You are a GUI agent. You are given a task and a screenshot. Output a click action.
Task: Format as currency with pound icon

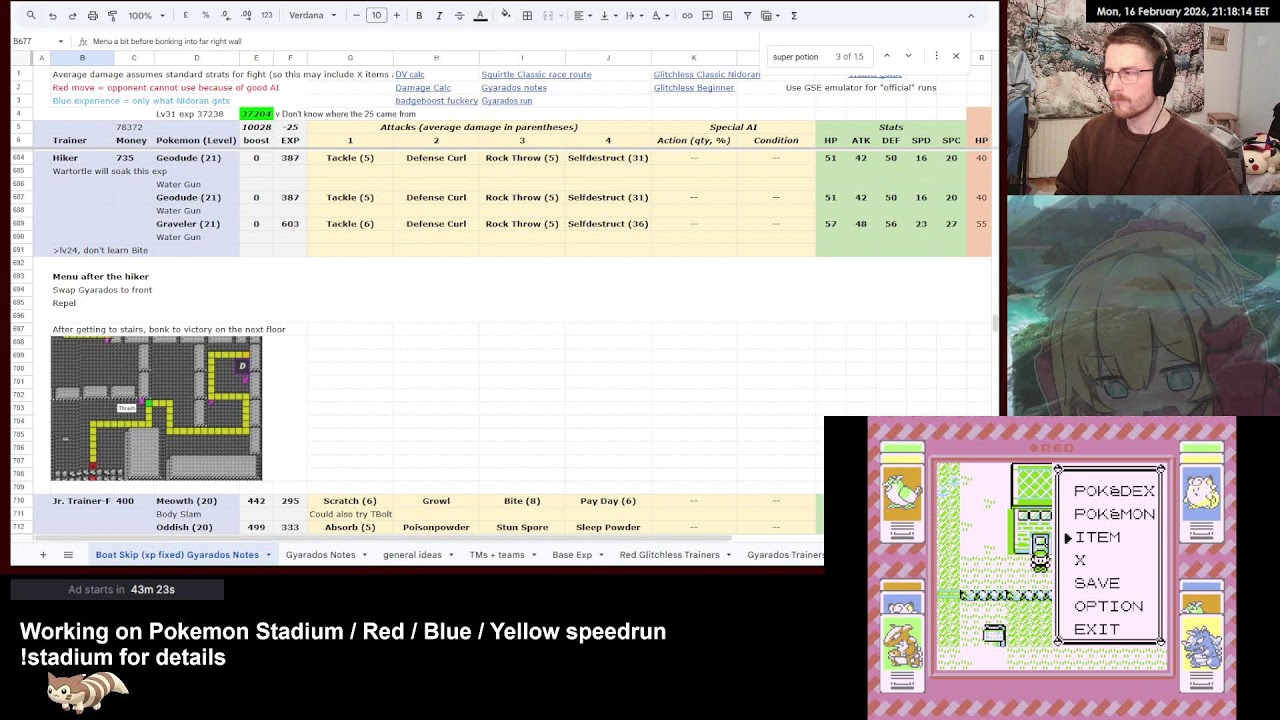(186, 16)
